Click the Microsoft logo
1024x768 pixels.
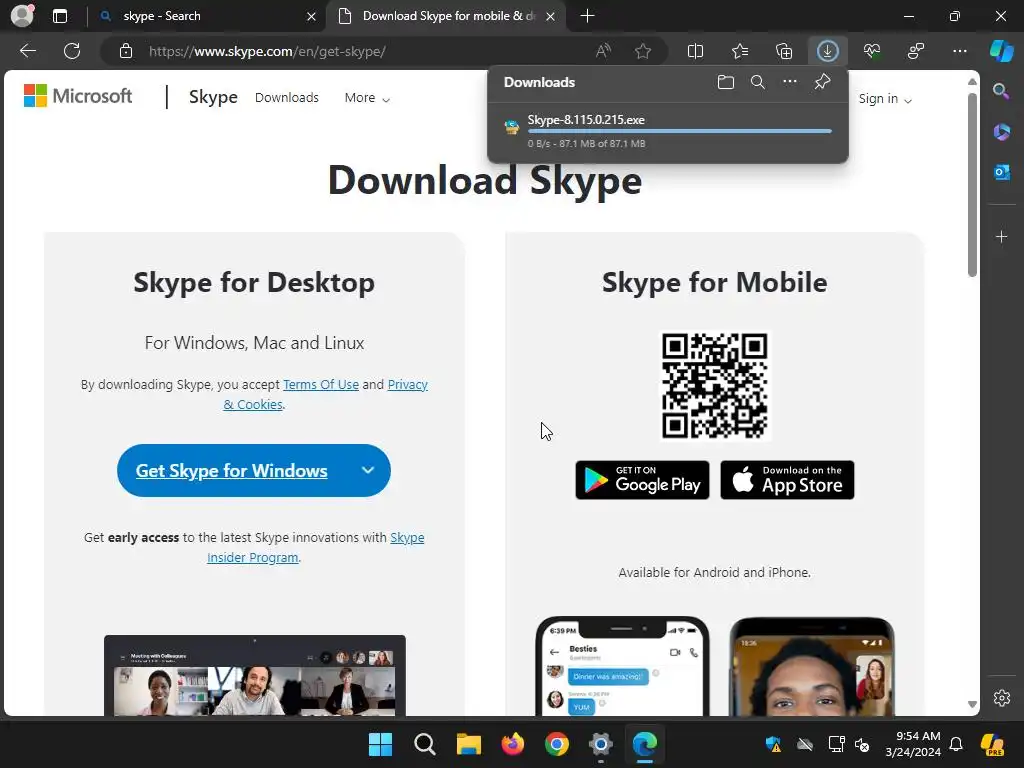click(78, 96)
